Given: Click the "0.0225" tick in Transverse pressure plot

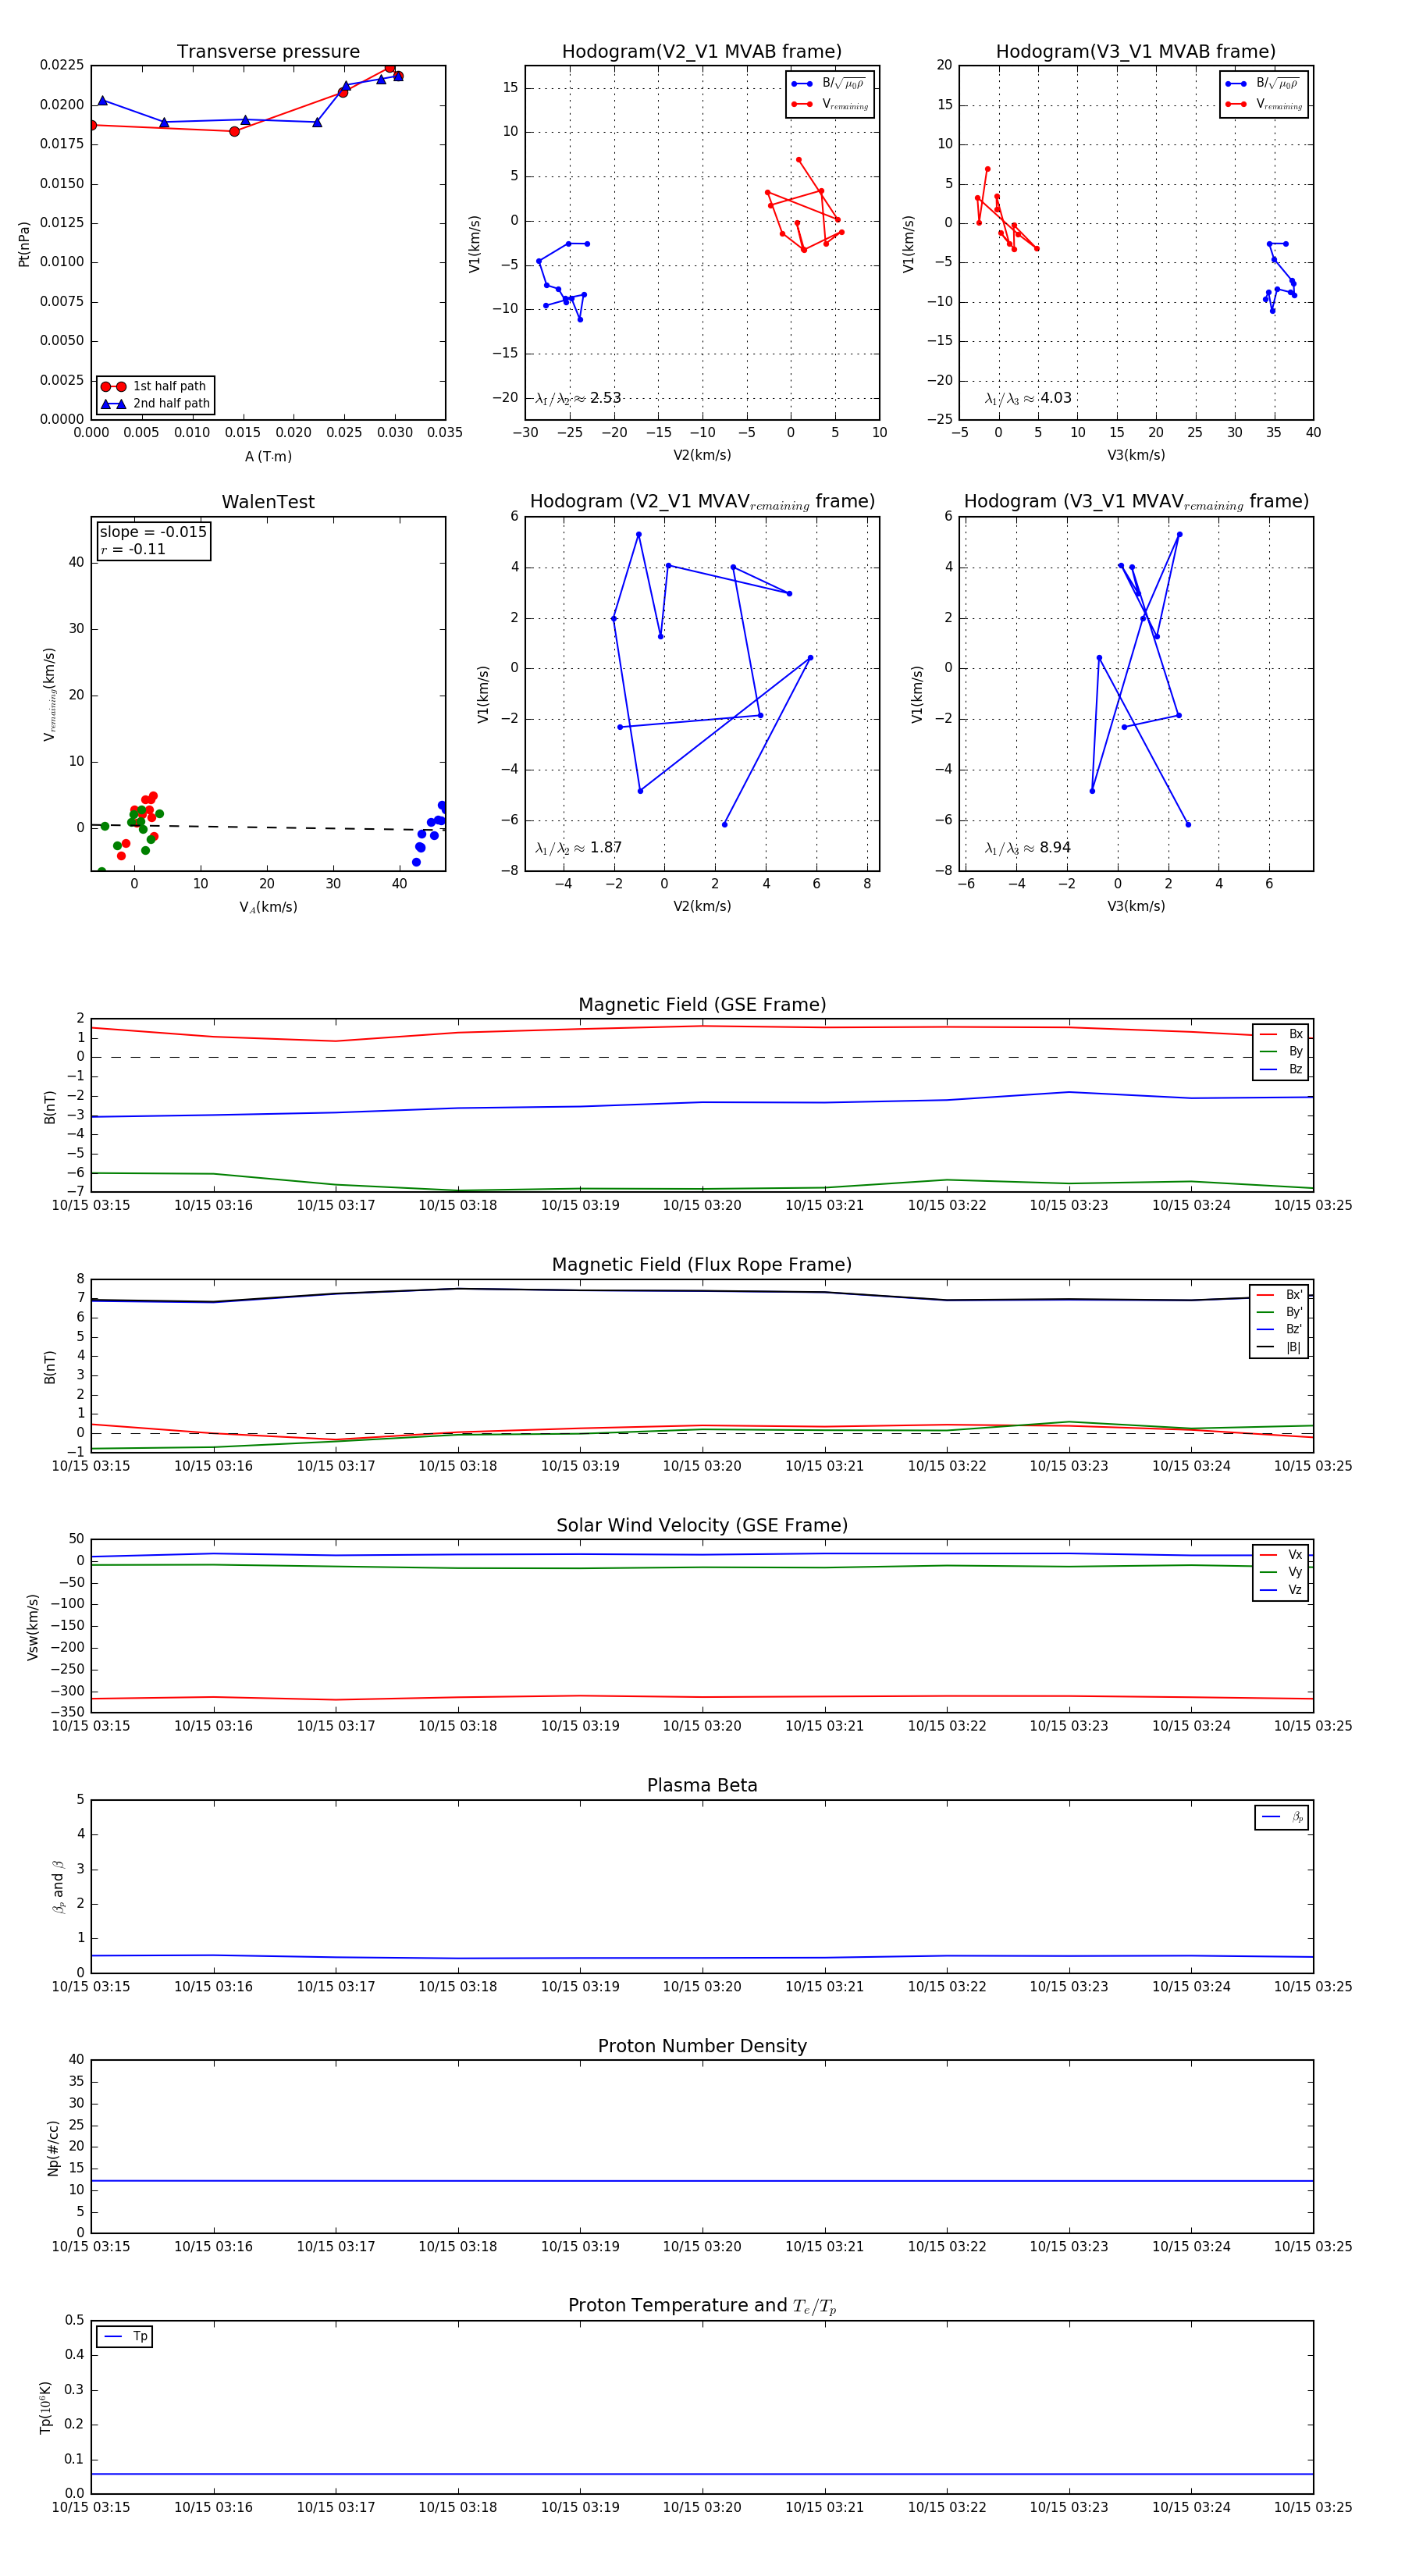Looking at the screenshot, I should 62,65.
